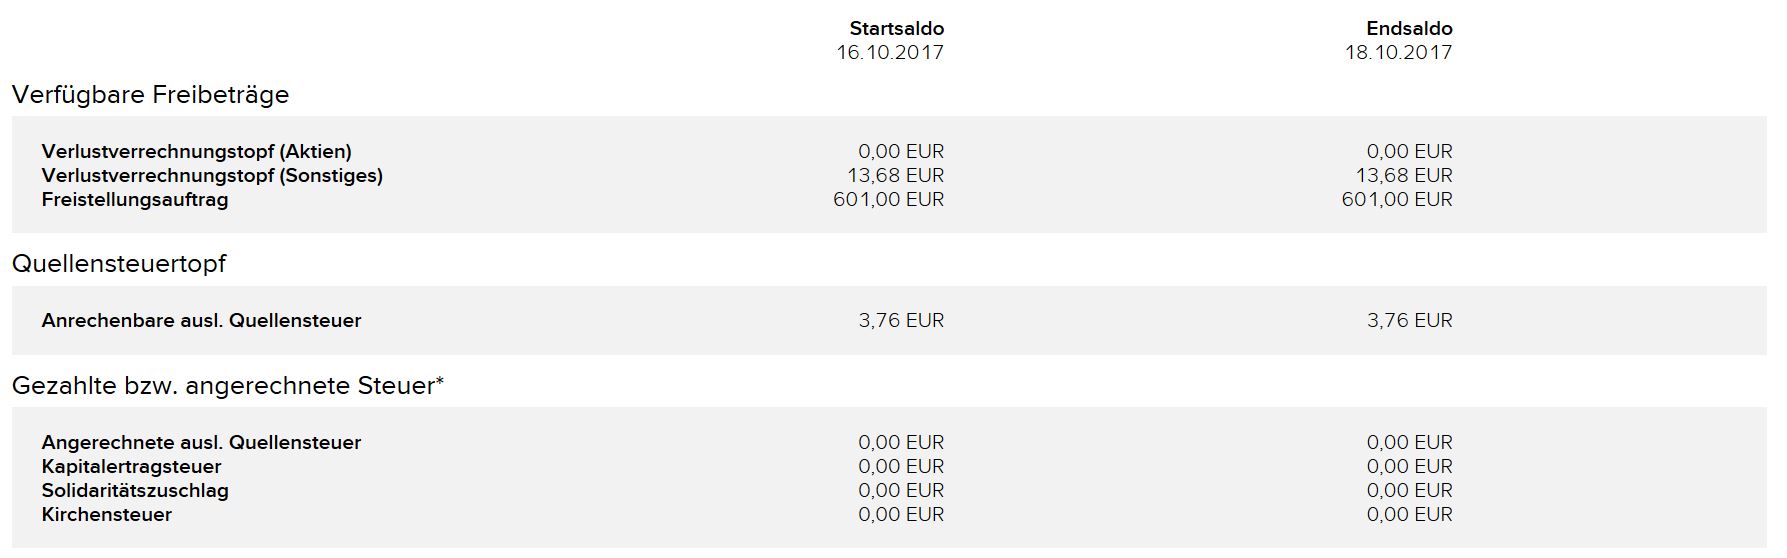Click the Quellensteuertopf section heading

(119, 264)
